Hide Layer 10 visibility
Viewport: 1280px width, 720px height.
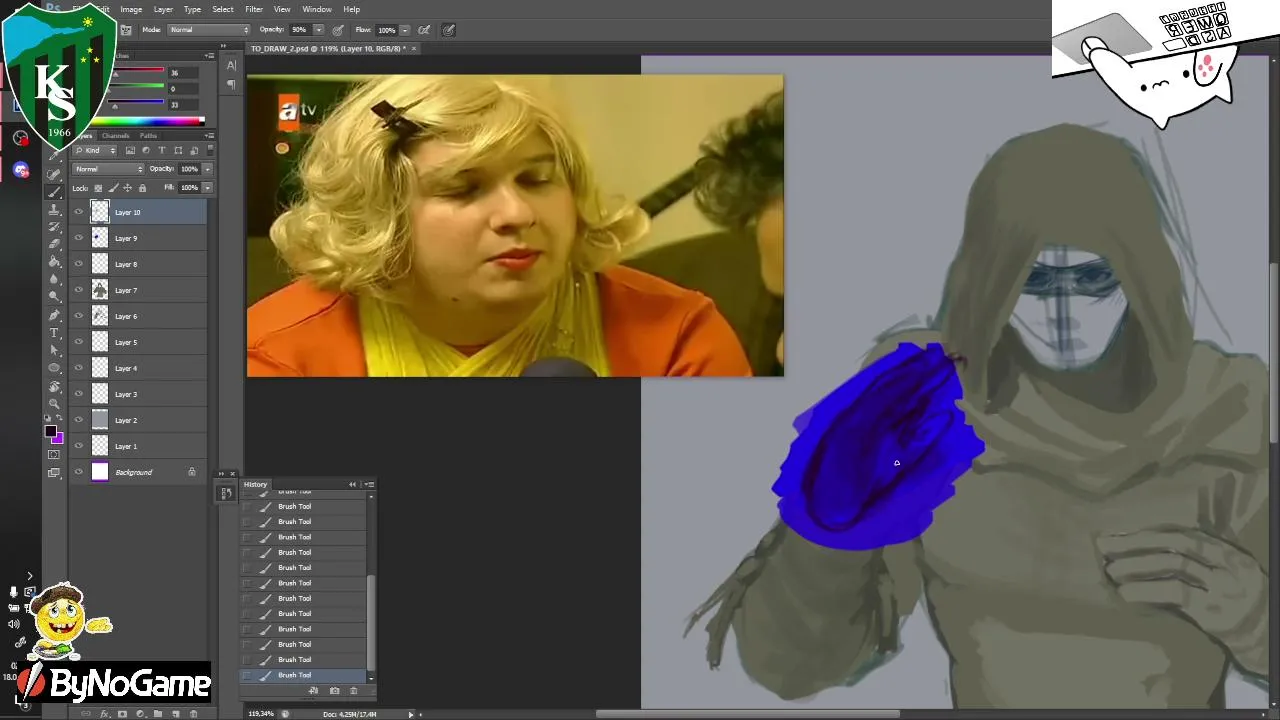[79, 212]
